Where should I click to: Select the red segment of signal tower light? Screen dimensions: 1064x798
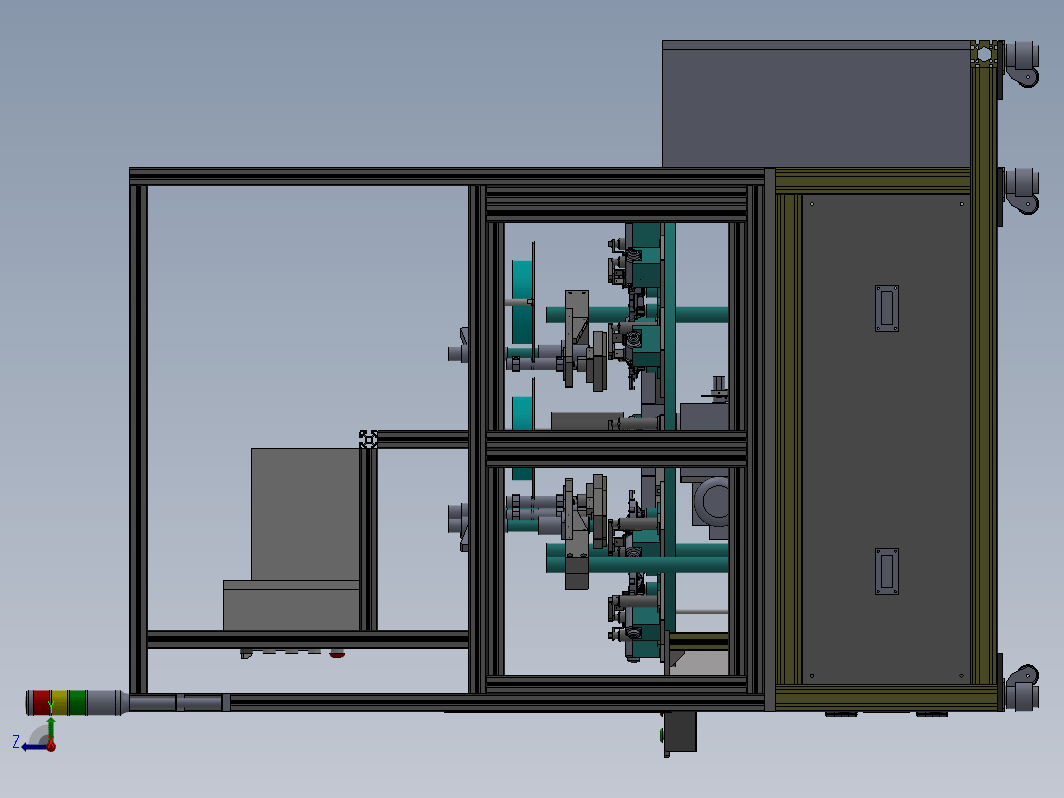coord(41,703)
